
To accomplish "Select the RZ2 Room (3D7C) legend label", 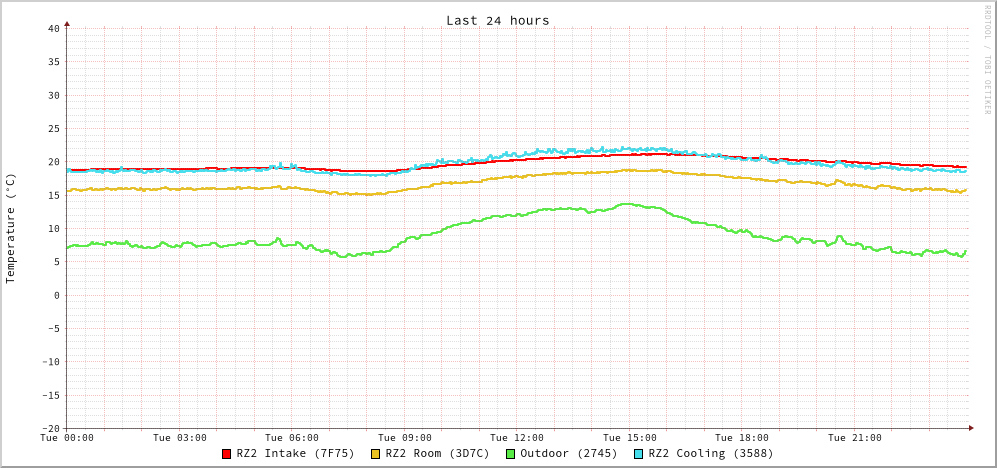I will (x=437, y=453).
